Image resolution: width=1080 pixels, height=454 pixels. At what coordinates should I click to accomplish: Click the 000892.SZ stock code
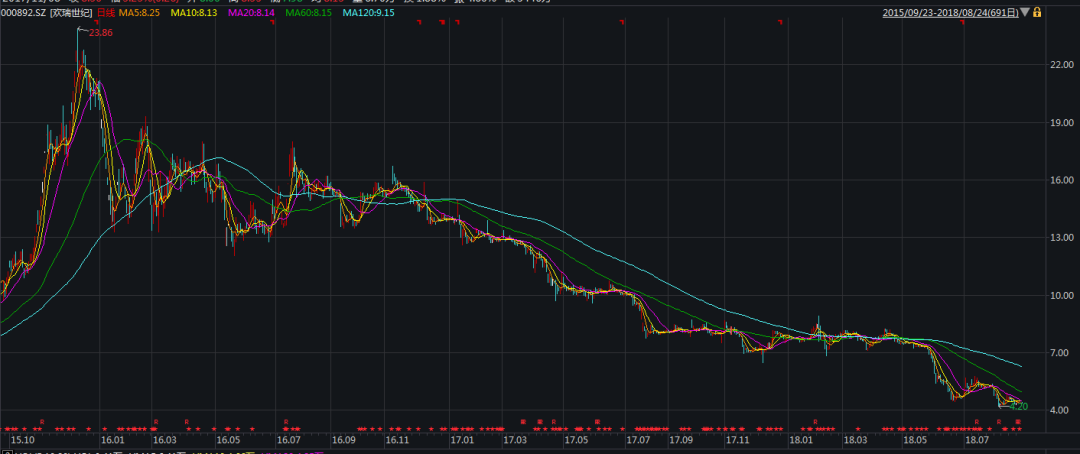pos(23,13)
